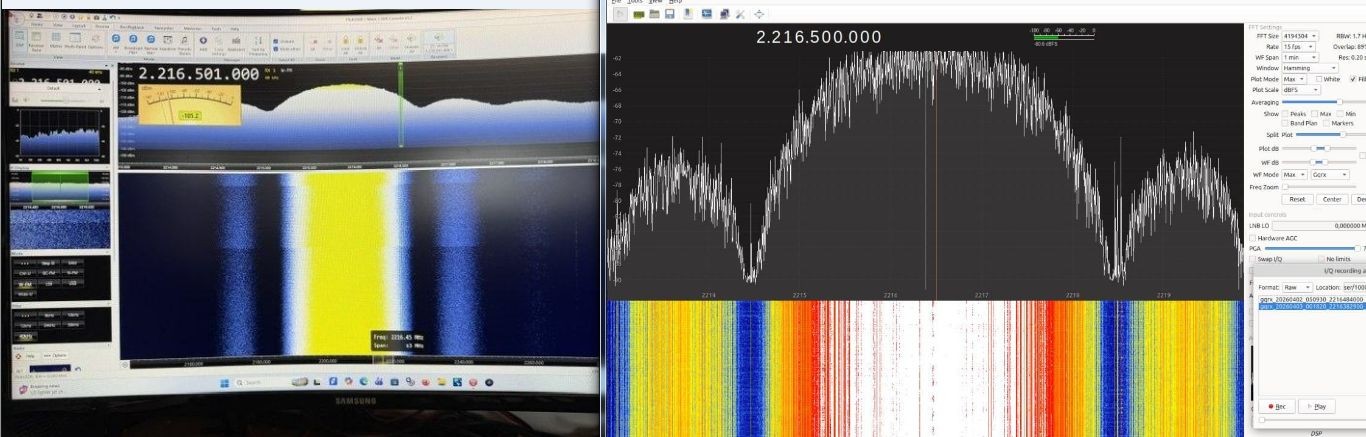Adjust the Plot dB range slider
1366x437 pixels.
tap(1319, 148)
